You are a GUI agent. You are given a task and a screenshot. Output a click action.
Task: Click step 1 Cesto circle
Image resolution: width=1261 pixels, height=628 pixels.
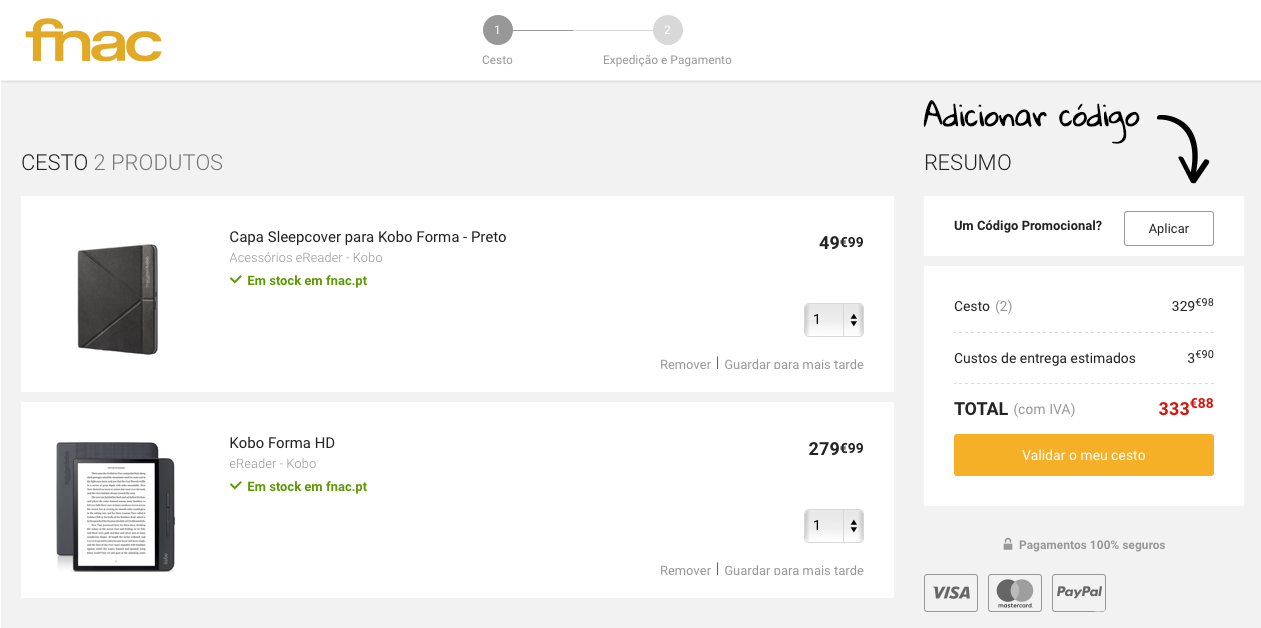tap(497, 30)
